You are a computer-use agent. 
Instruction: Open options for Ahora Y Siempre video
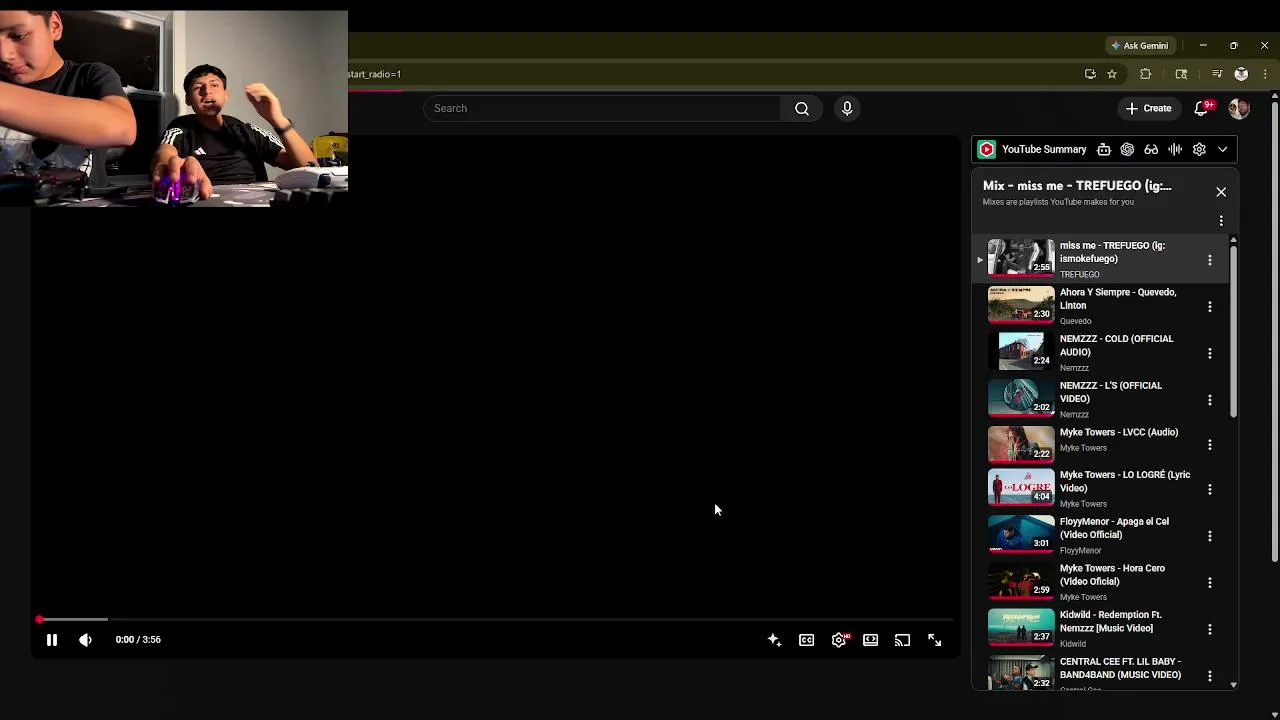(x=1210, y=306)
